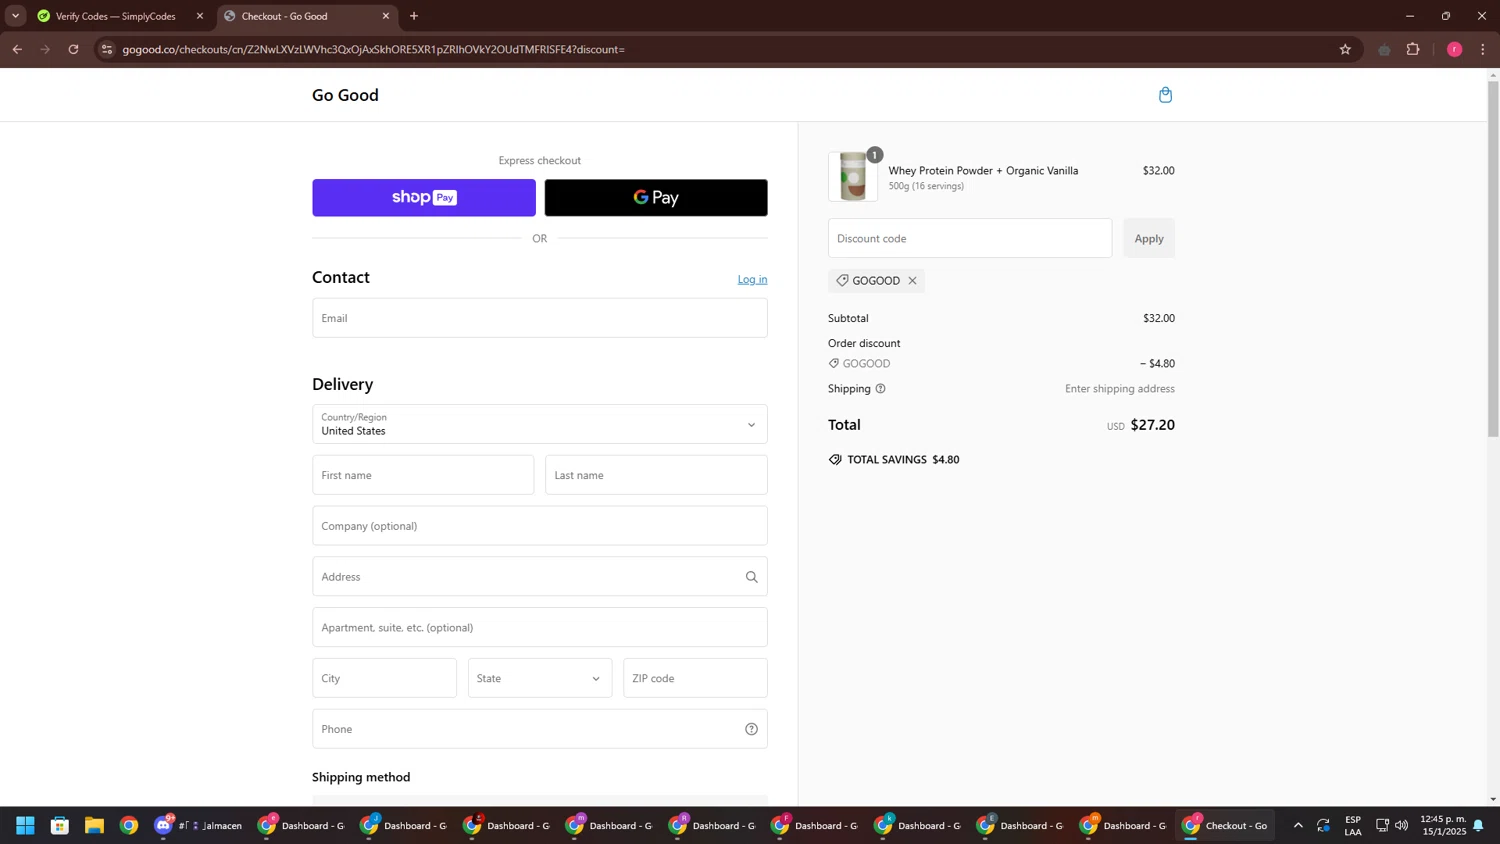This screenshot has width=1500, height=844.
Task: Show hidden system tray icons
Action: (1298, 826)
